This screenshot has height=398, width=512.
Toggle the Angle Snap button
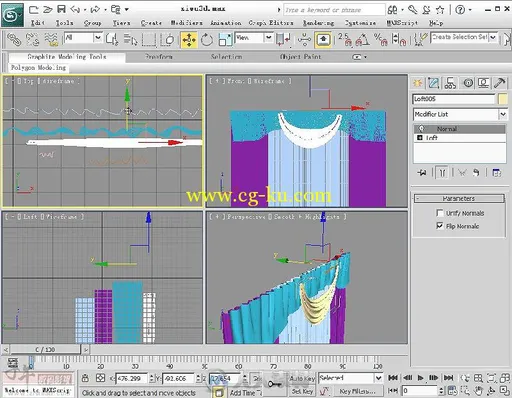[x=362, y=40]
